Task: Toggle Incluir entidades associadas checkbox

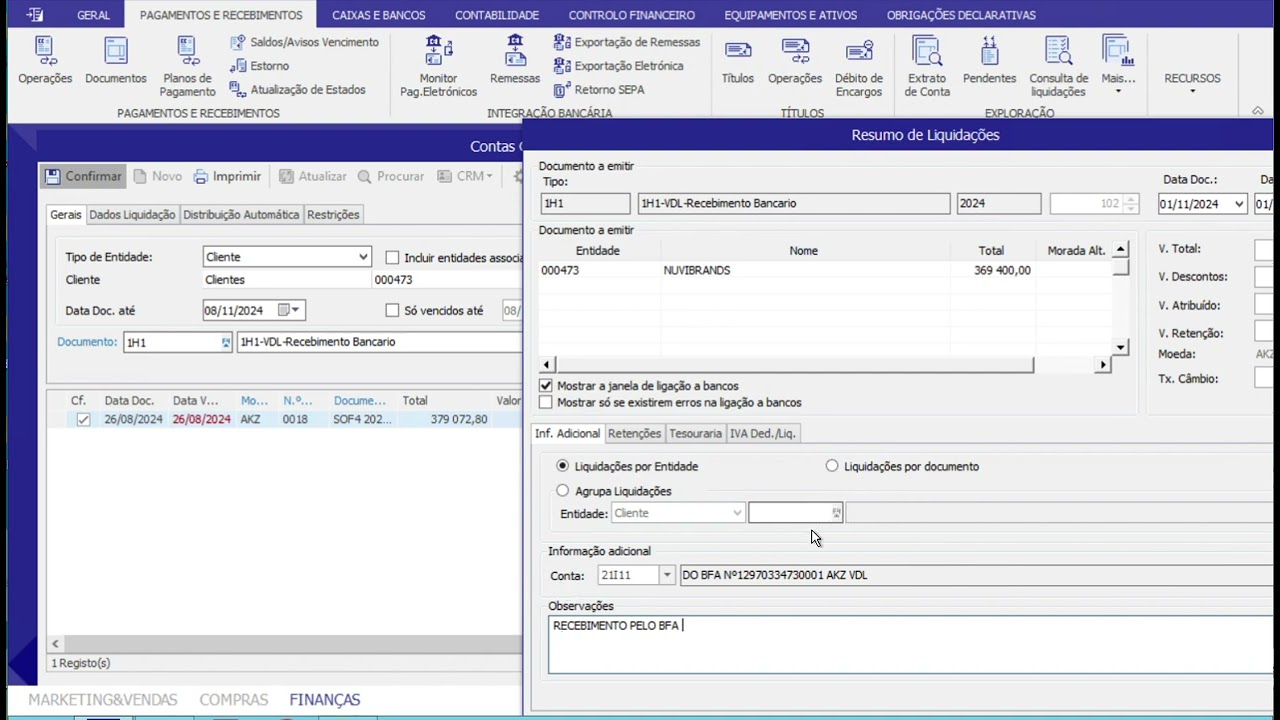Action: [392, 258]
